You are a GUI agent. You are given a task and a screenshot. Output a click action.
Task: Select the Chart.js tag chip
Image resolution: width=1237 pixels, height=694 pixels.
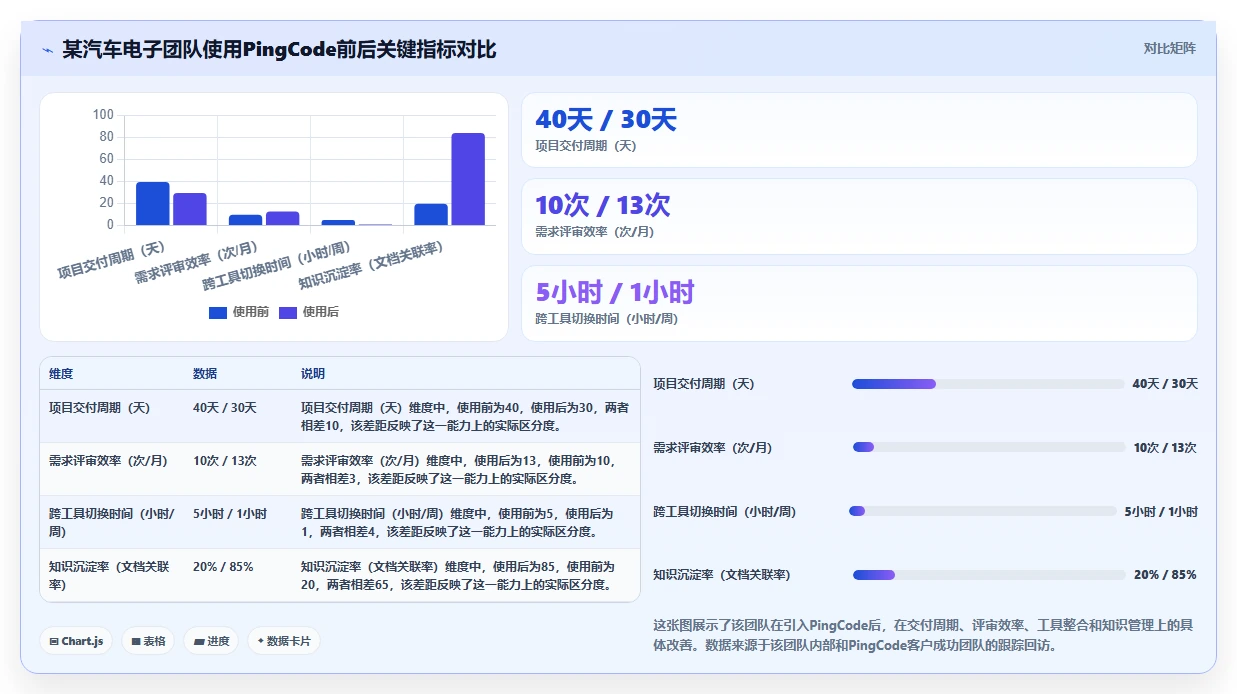point(77,641)
